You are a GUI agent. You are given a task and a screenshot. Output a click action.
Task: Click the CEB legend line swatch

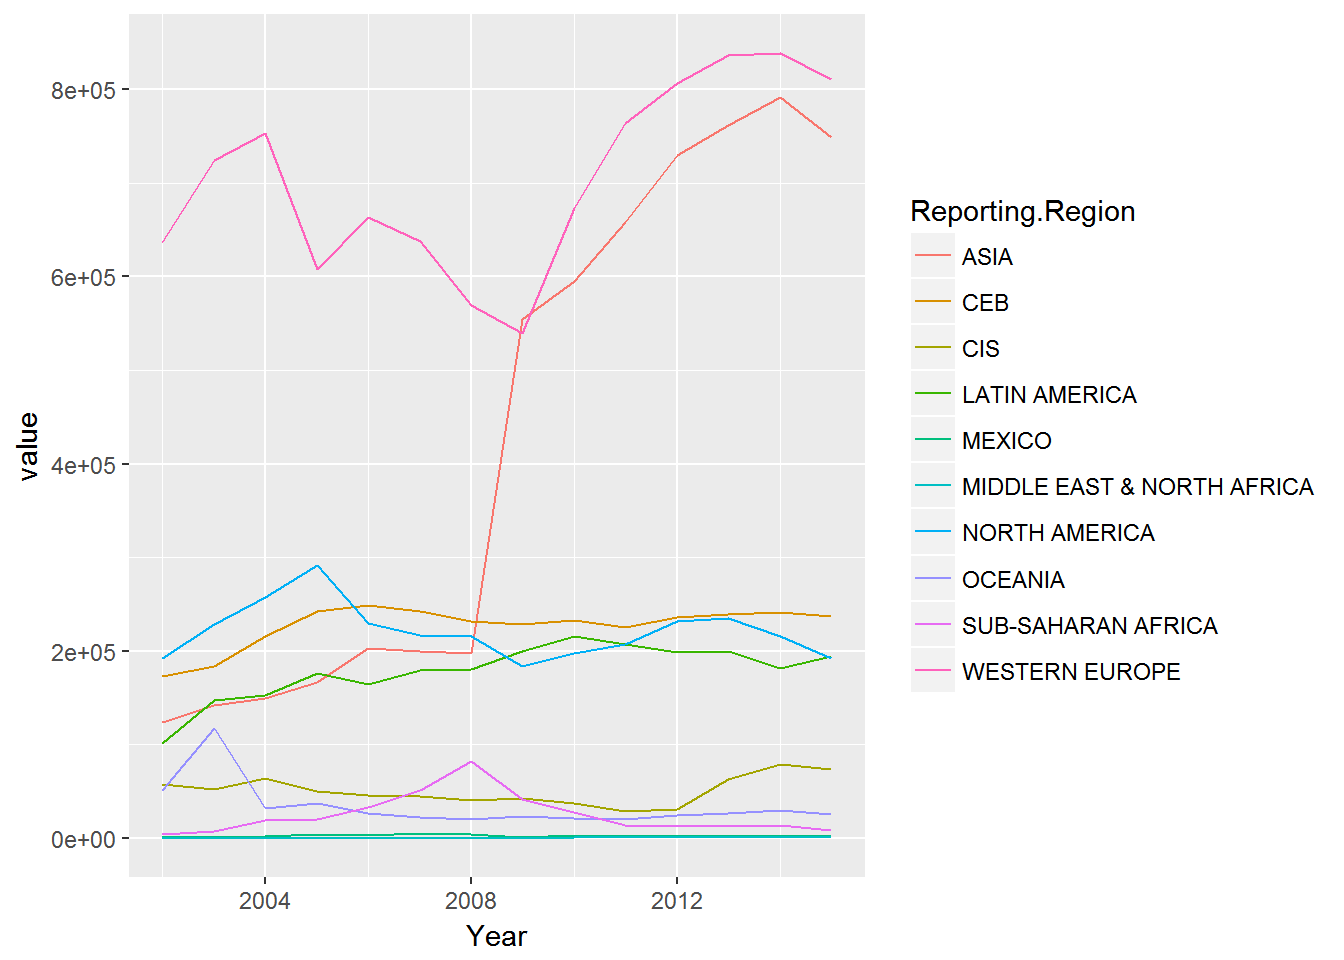[932, 303]
